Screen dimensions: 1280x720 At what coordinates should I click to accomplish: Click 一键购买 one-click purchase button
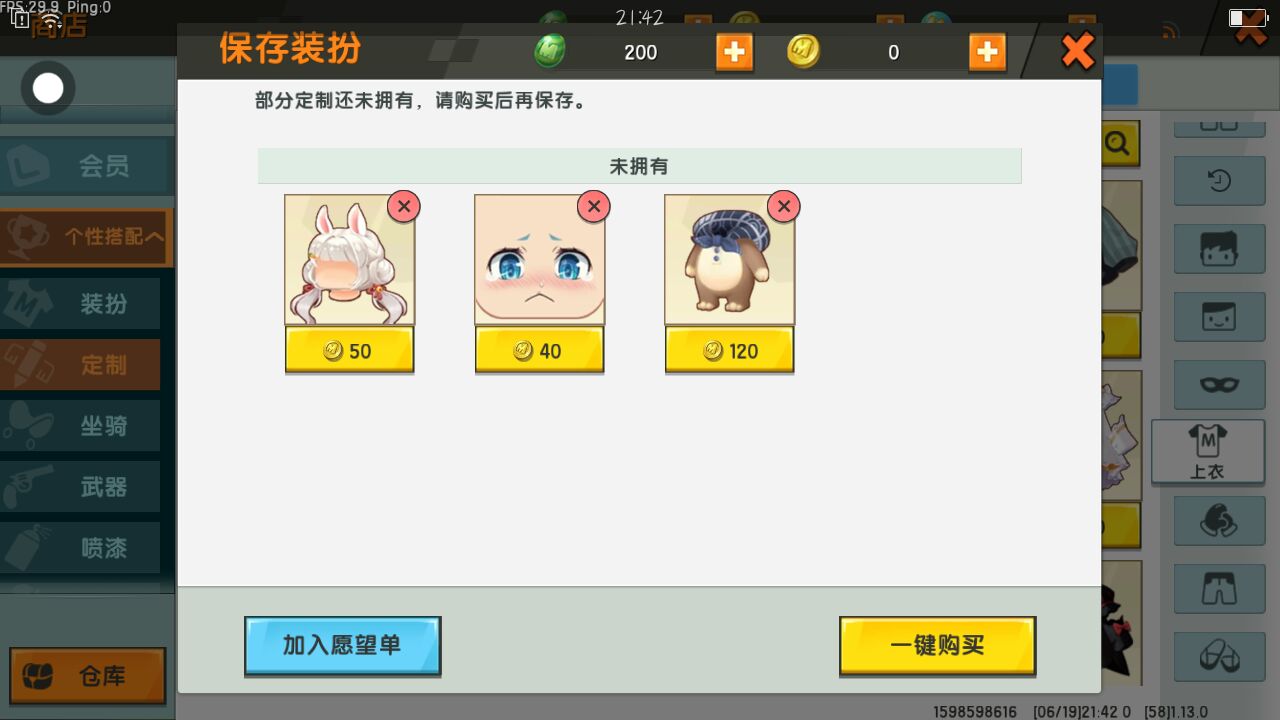pos(937,646)
